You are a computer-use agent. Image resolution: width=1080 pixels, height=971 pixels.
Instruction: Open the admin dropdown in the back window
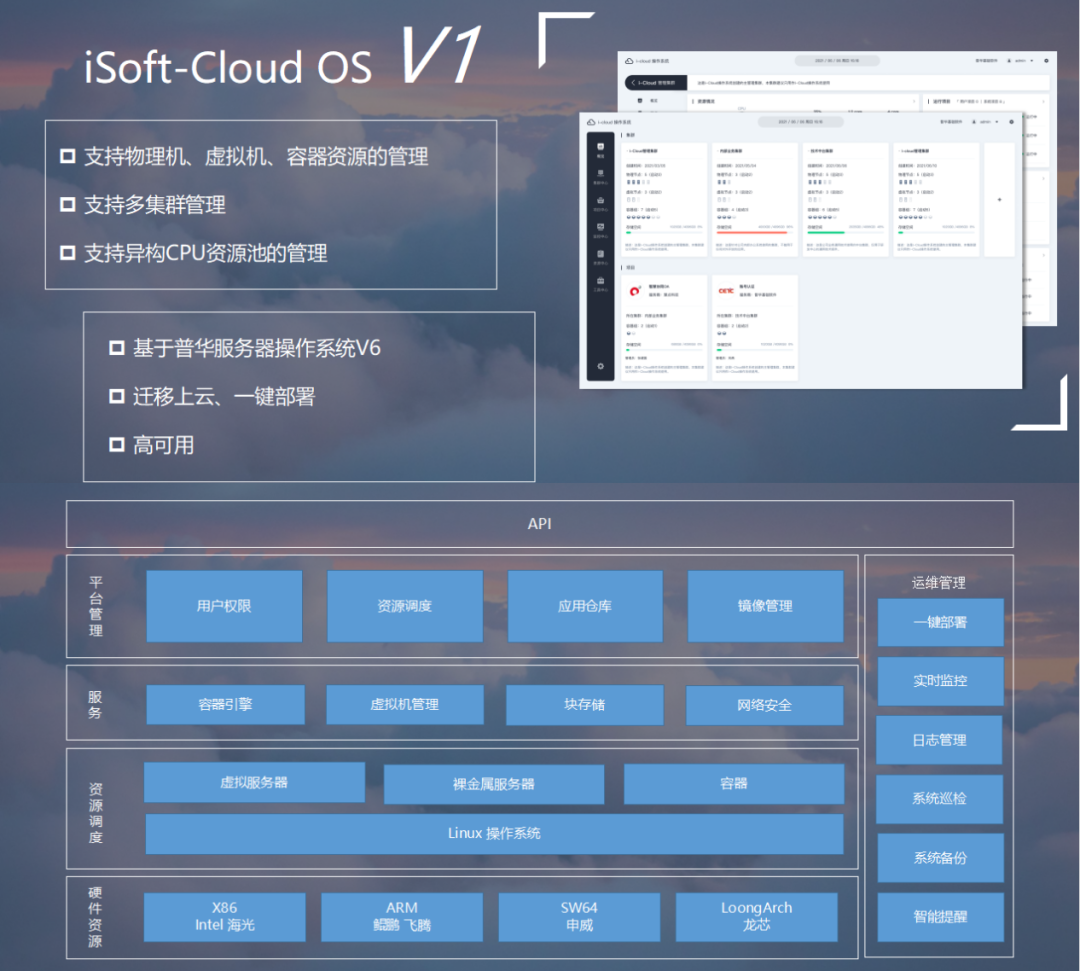point(1021,61)
